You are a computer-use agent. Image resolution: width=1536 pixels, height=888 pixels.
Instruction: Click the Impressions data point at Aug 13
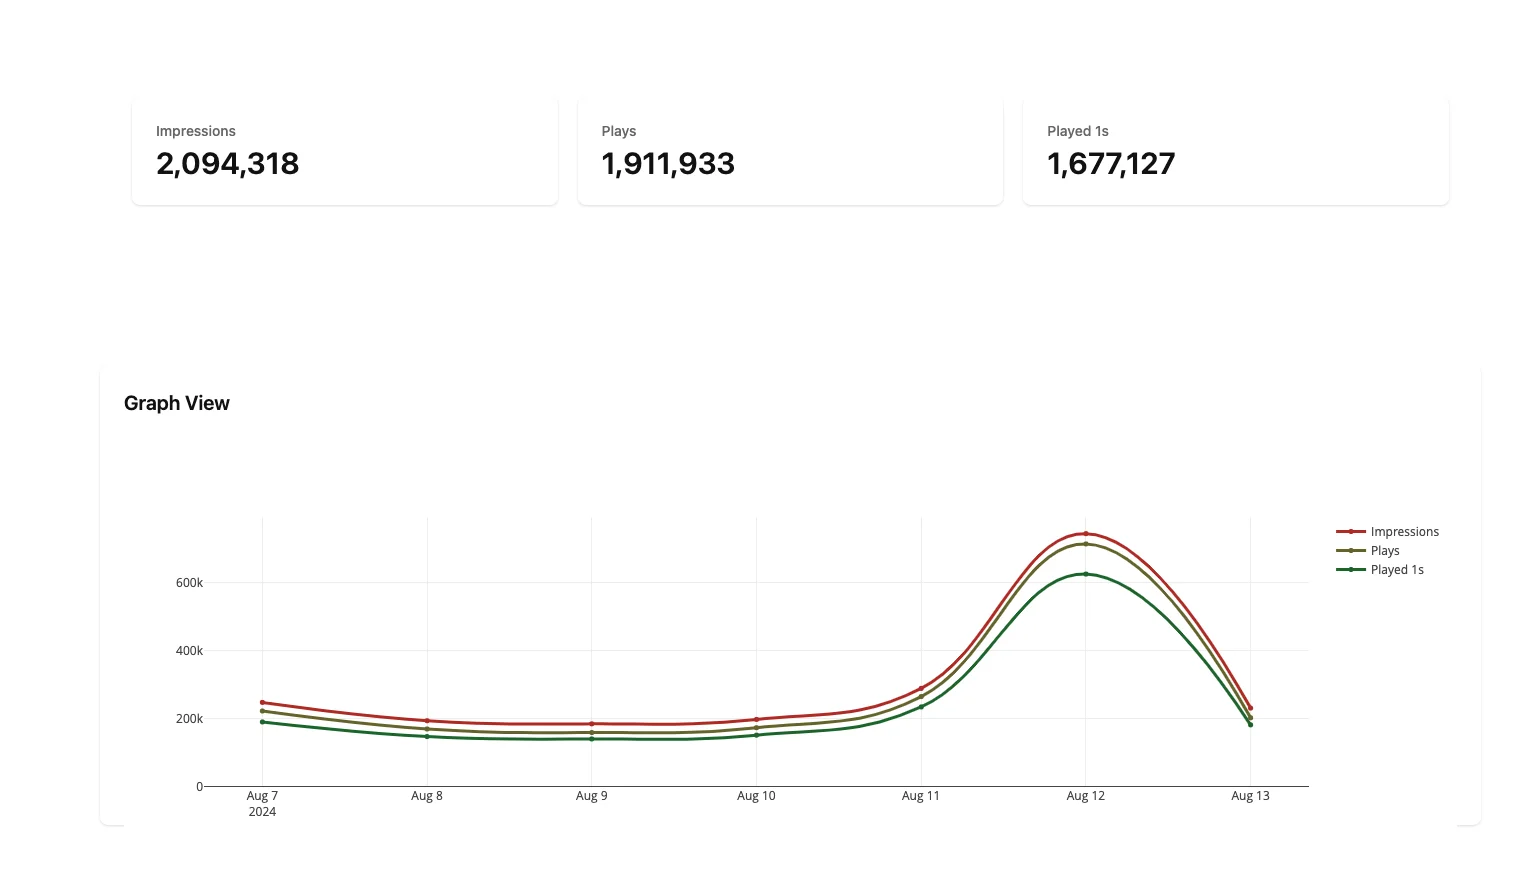[1250, 708]
